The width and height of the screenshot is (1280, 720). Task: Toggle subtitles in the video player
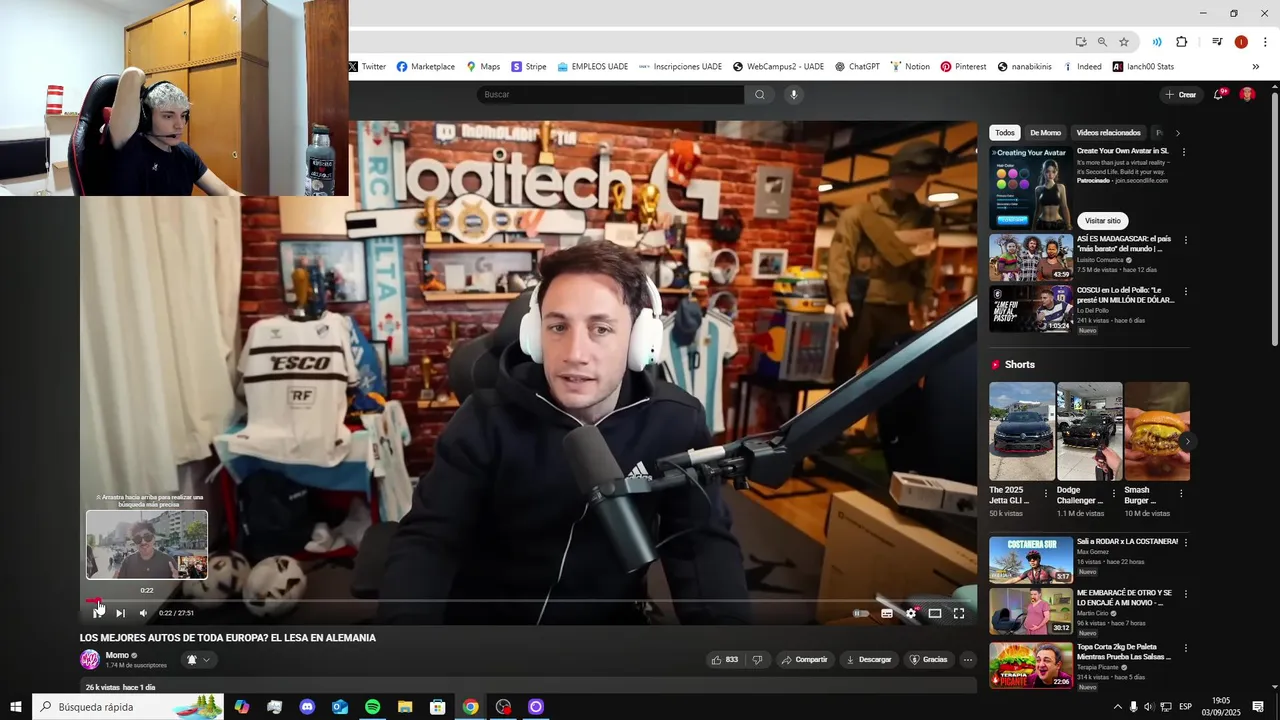887,613
